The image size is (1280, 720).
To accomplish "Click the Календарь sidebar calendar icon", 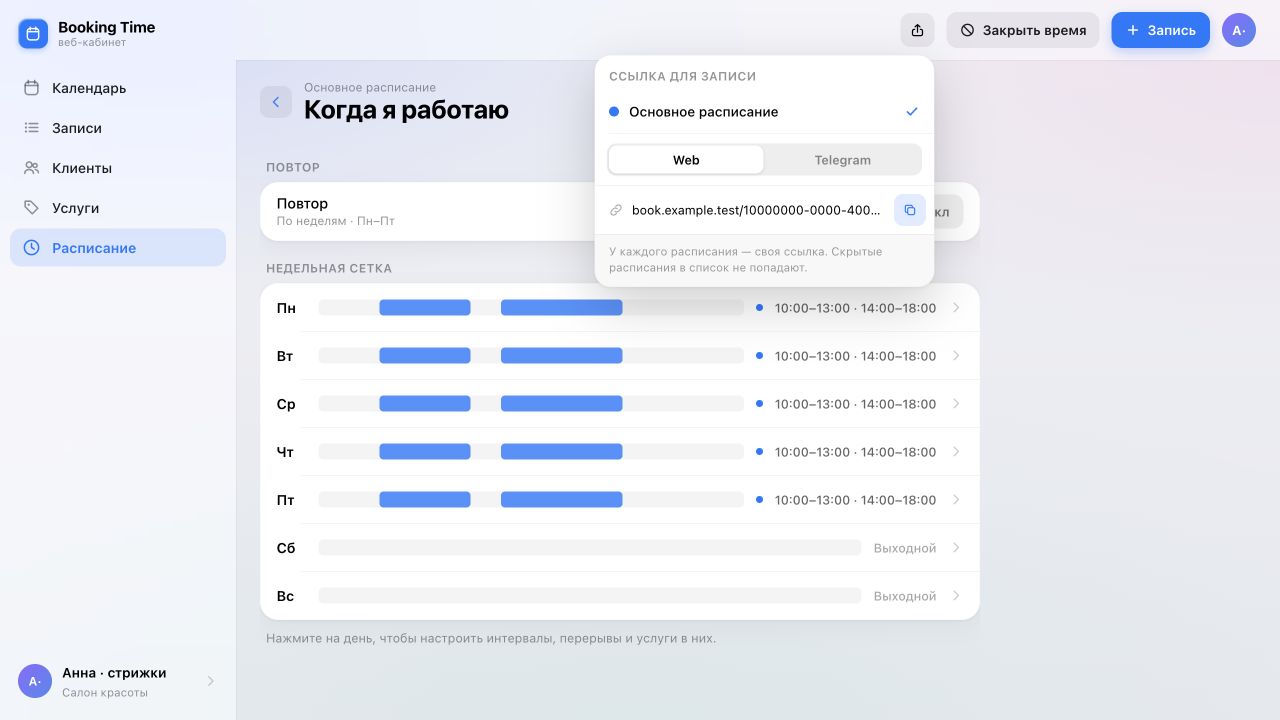I will (x=32, y=88).
